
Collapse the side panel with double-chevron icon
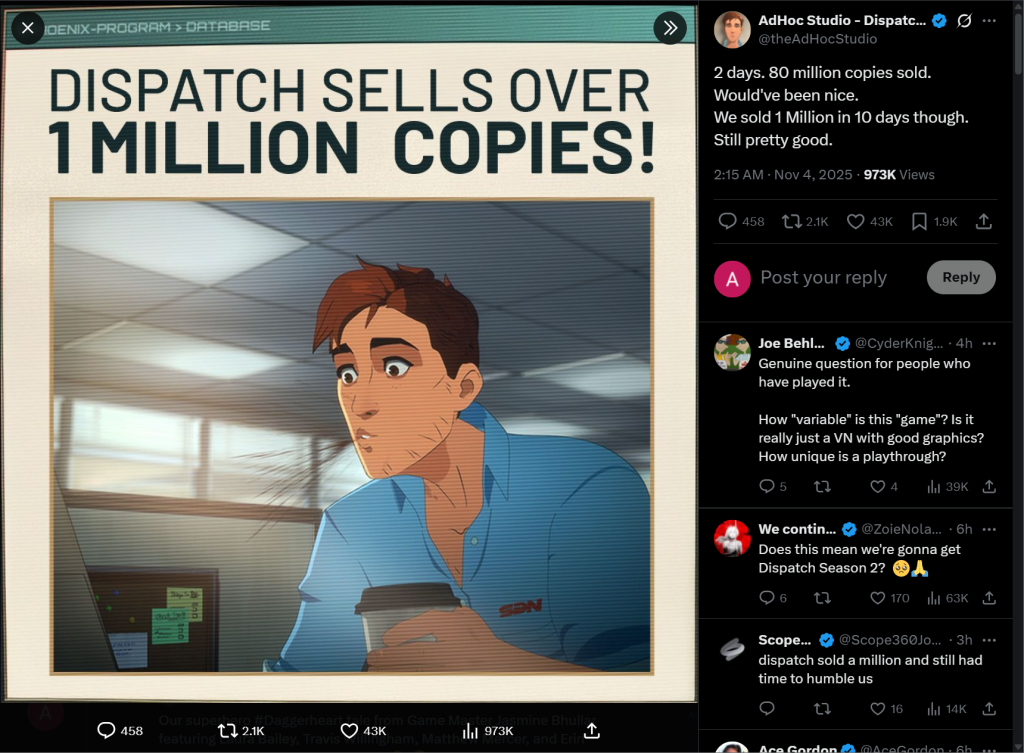pyautogui.click(x=670, y=28)
